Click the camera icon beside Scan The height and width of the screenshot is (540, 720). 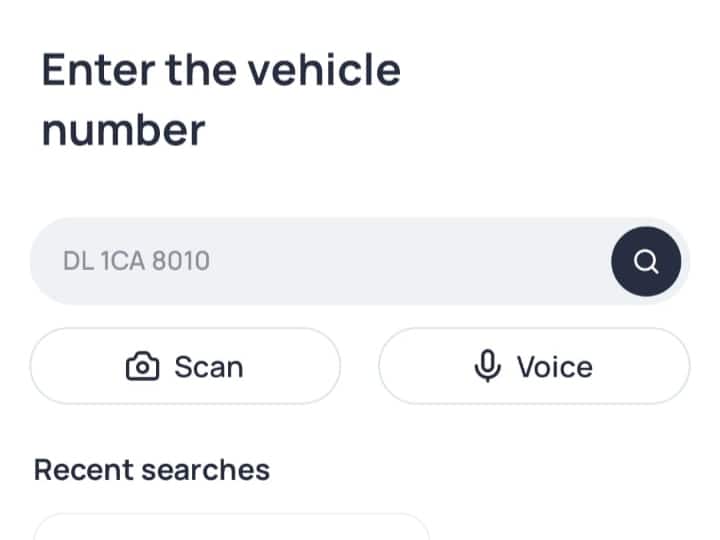tap(143, 367)
